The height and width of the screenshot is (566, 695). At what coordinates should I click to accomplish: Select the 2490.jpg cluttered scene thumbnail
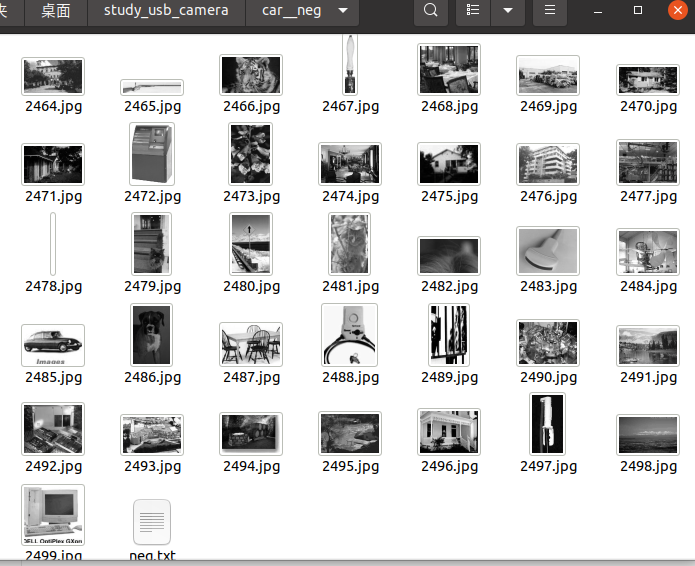(x=548, y=343)
